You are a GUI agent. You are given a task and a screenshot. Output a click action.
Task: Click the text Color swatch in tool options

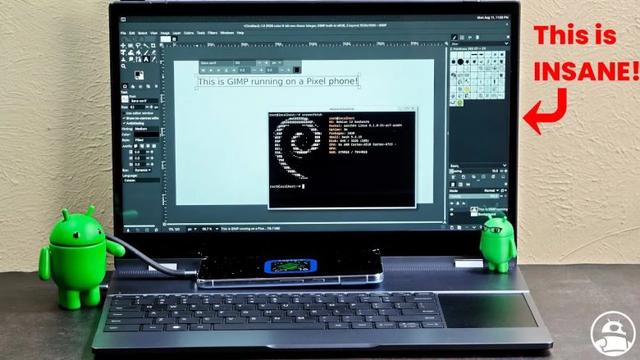147,134
